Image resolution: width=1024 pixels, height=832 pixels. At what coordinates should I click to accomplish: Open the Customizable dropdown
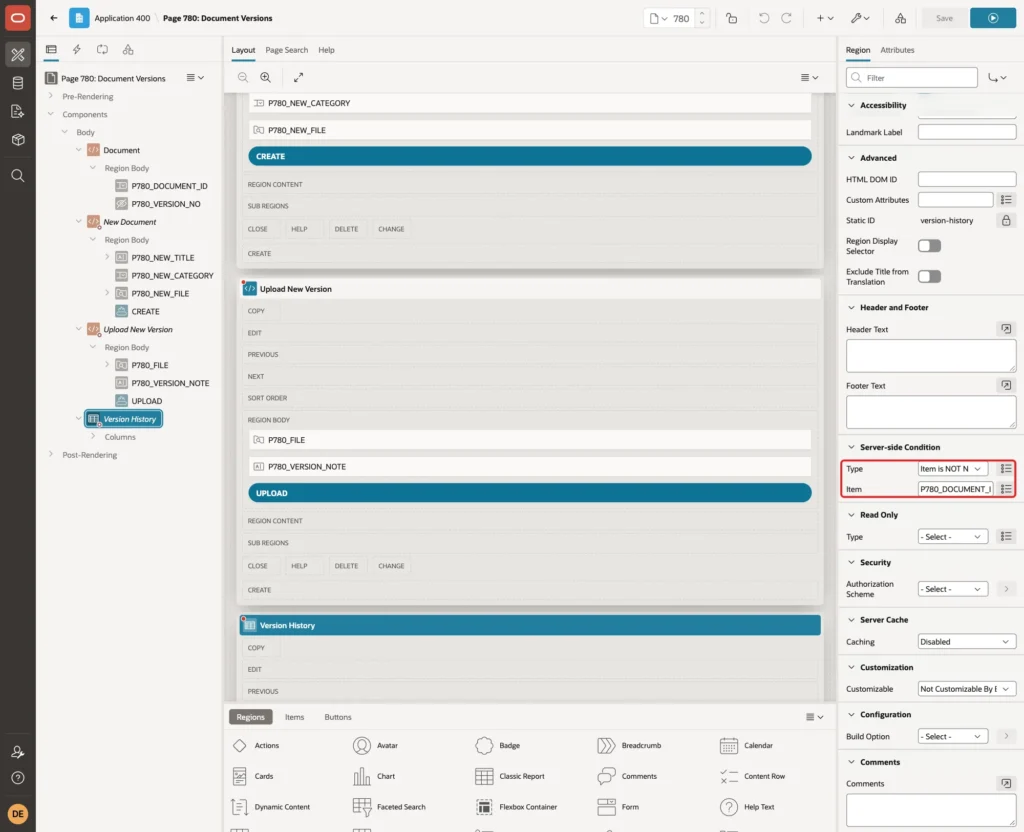click(x=967, y=689)
